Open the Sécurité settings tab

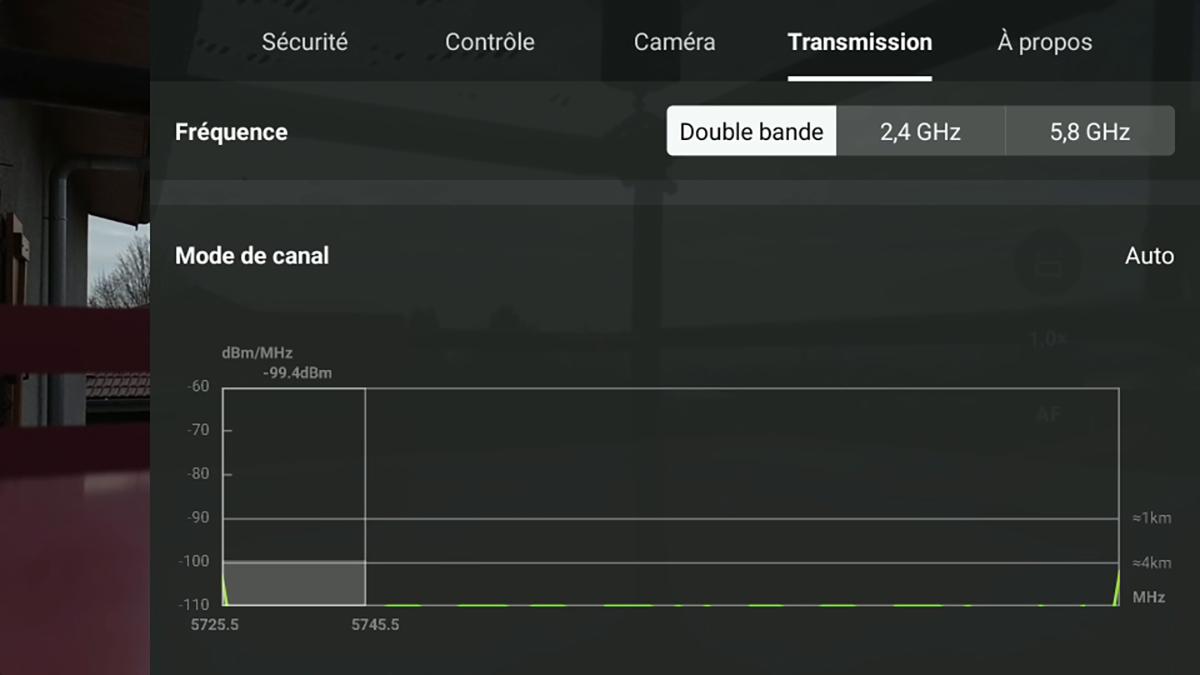pyautogui.click(x=305, y=42)
